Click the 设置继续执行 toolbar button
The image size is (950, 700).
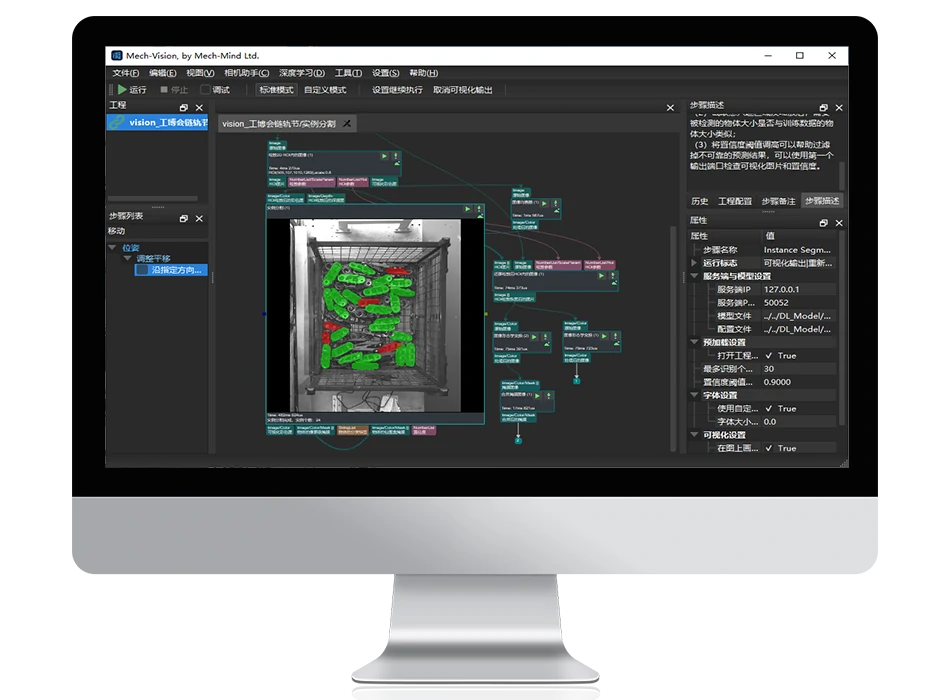click(x=397, y=90)
